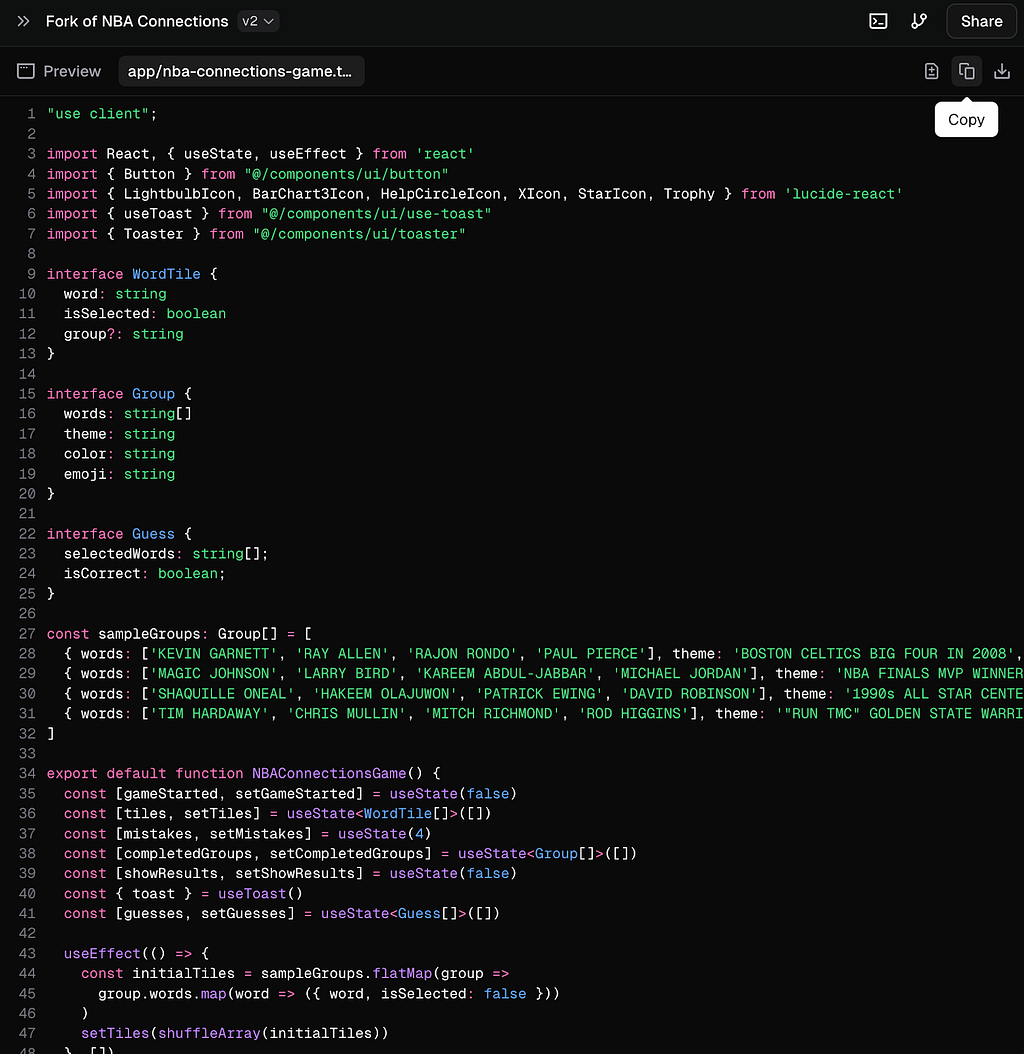This screenshot has width=1024, height=1054.
Task: Click the title Fork of NBA Connections
Action: (137, 21)
